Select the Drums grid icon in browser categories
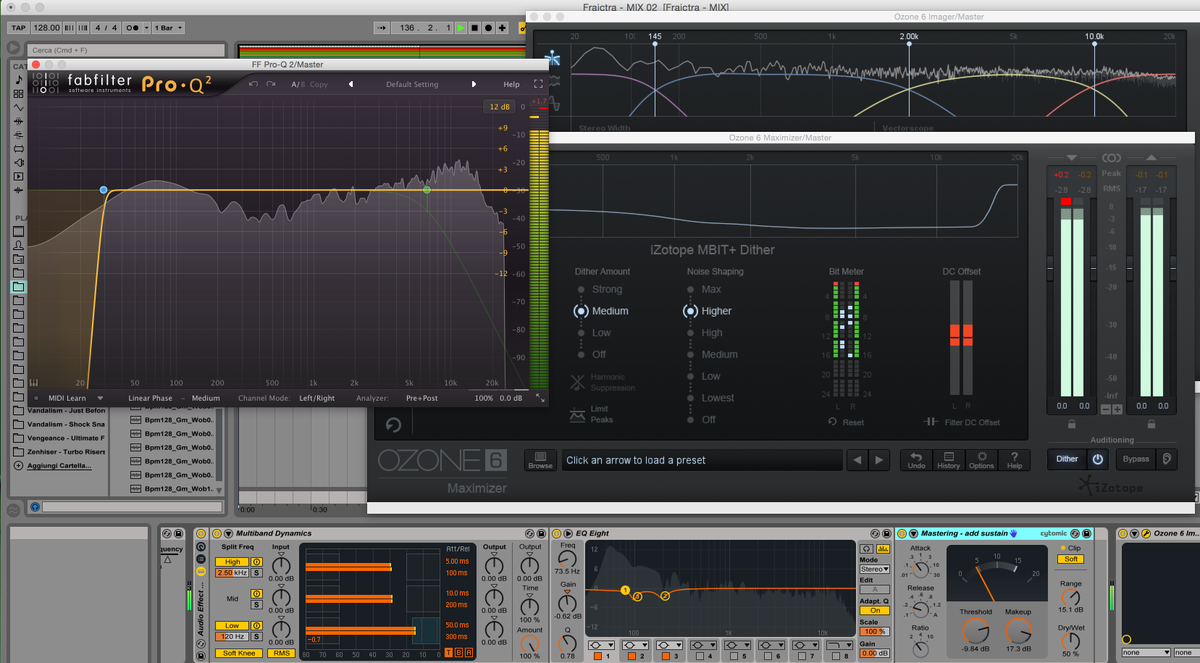Image resolution: width=1200 pixels, height=663 pixels. [19, 93]
